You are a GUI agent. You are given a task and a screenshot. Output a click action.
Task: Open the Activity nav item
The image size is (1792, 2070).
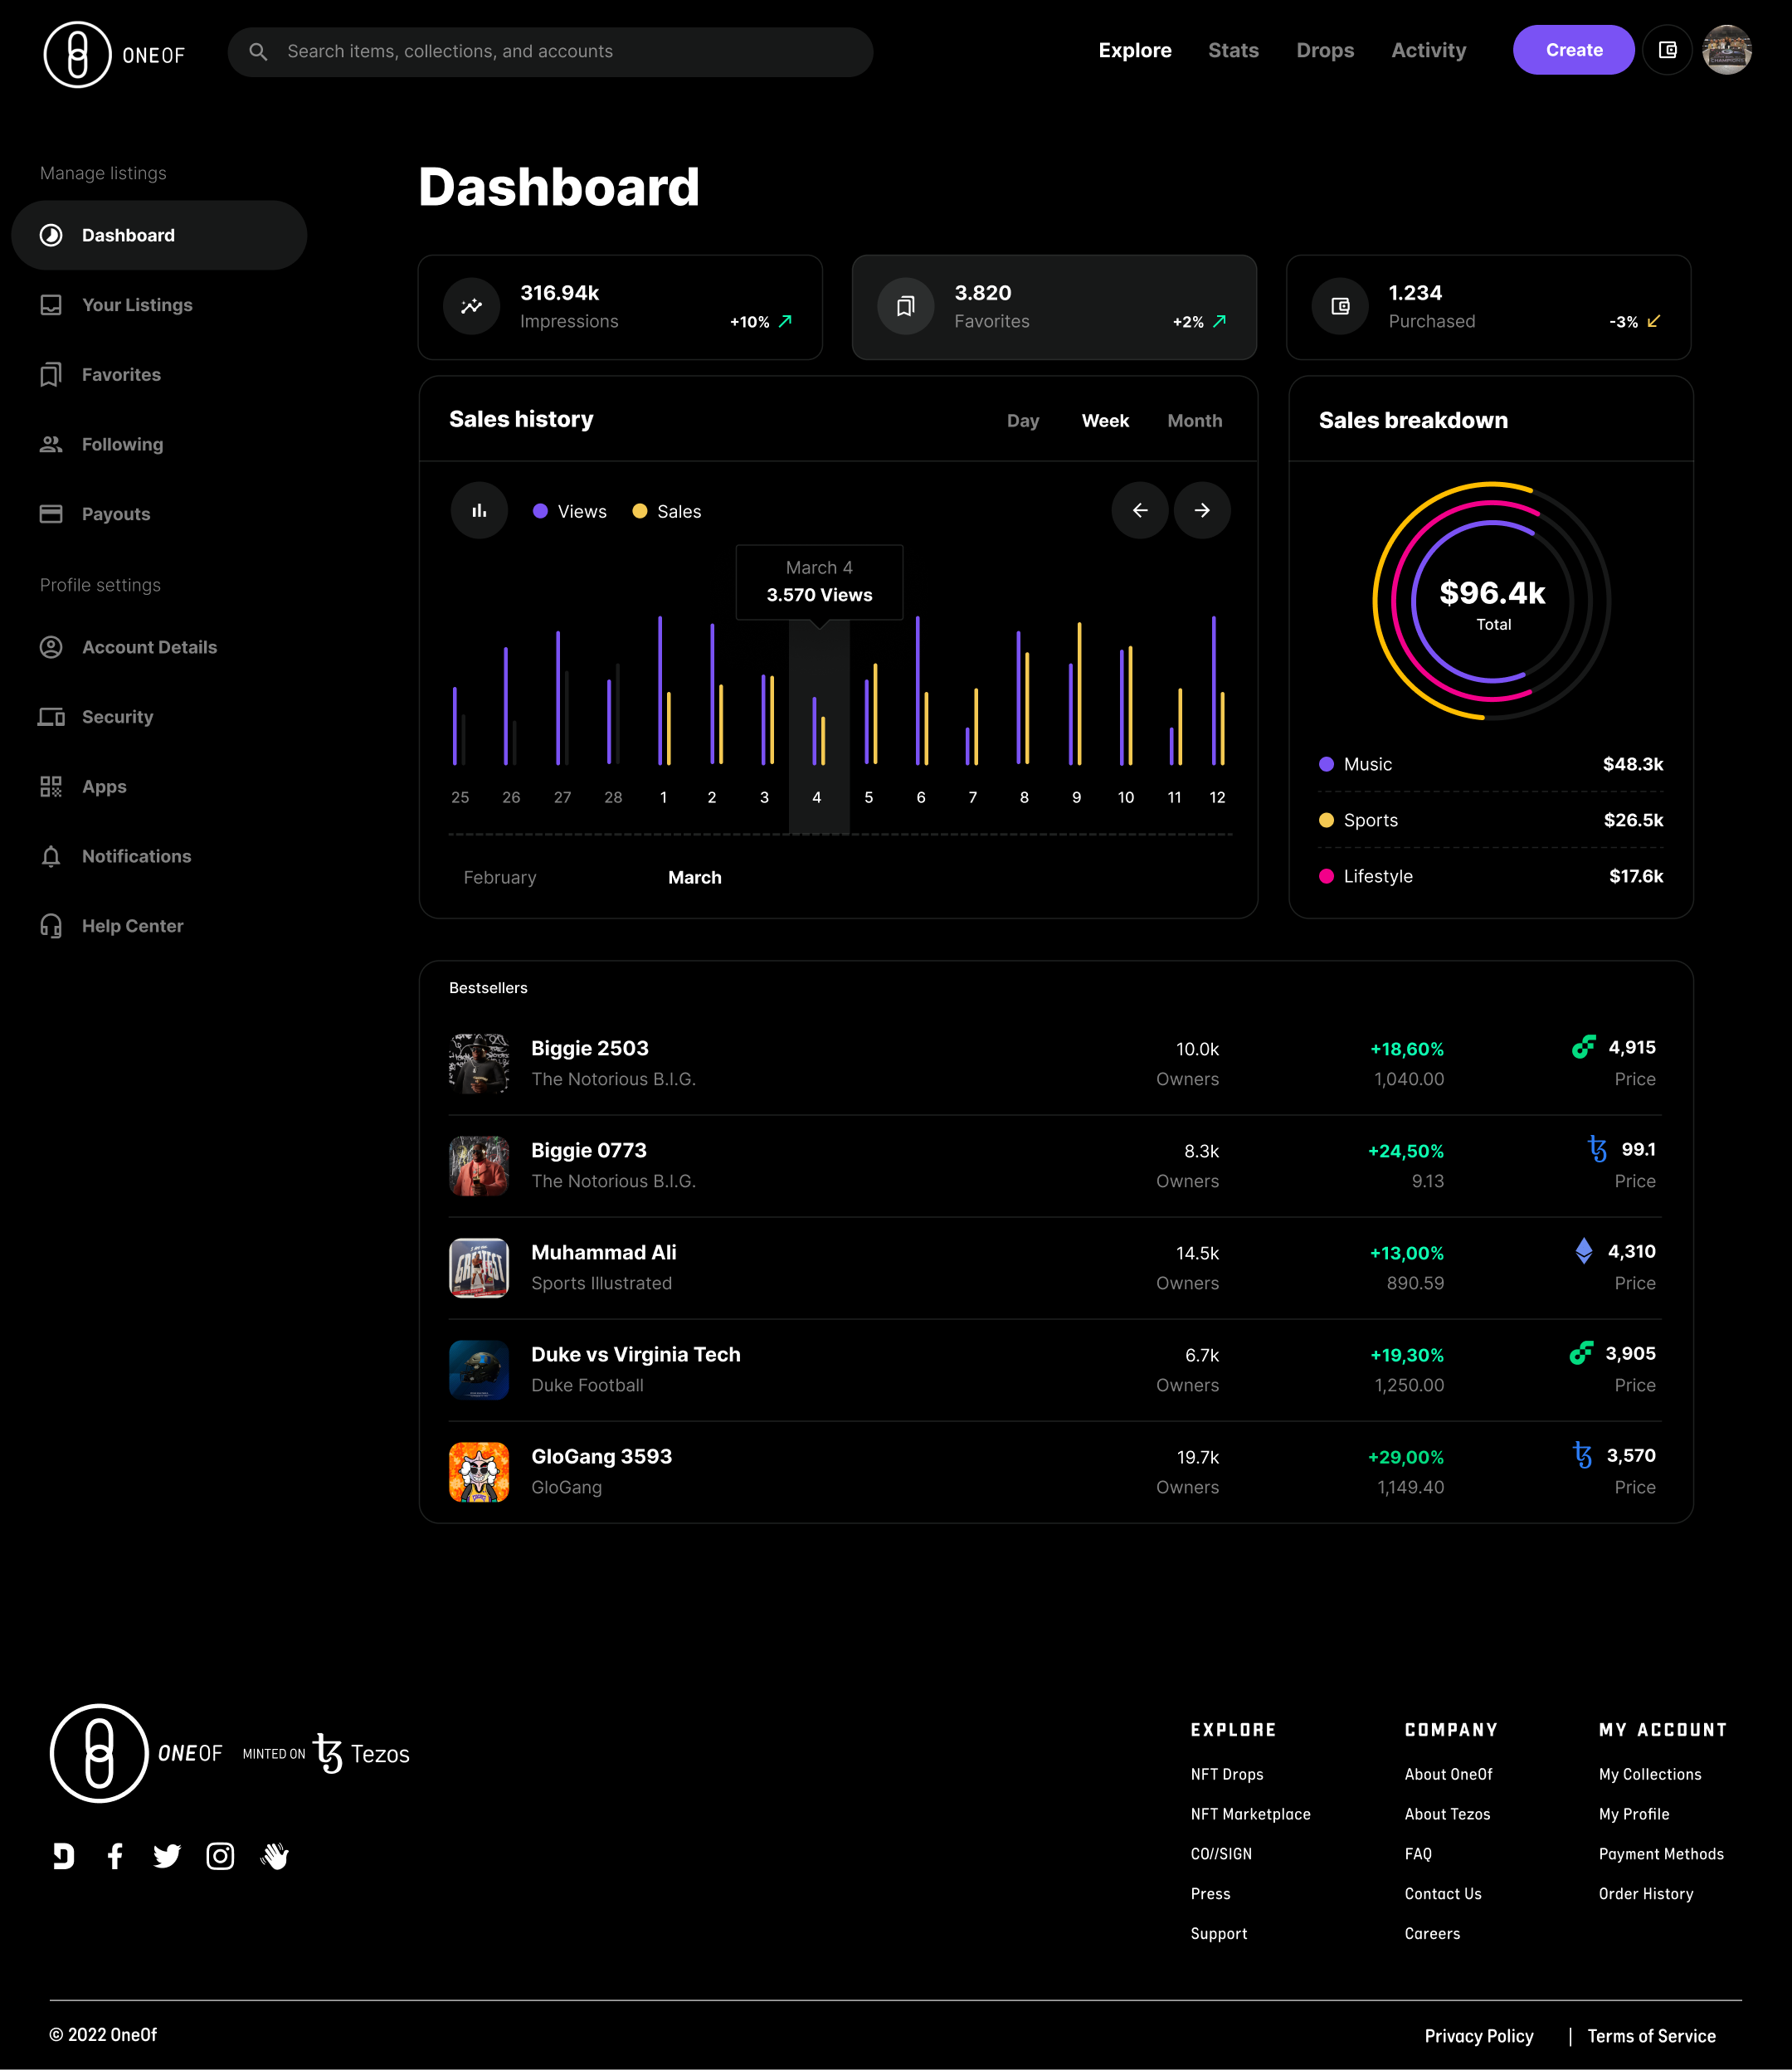coord(1428,50)
